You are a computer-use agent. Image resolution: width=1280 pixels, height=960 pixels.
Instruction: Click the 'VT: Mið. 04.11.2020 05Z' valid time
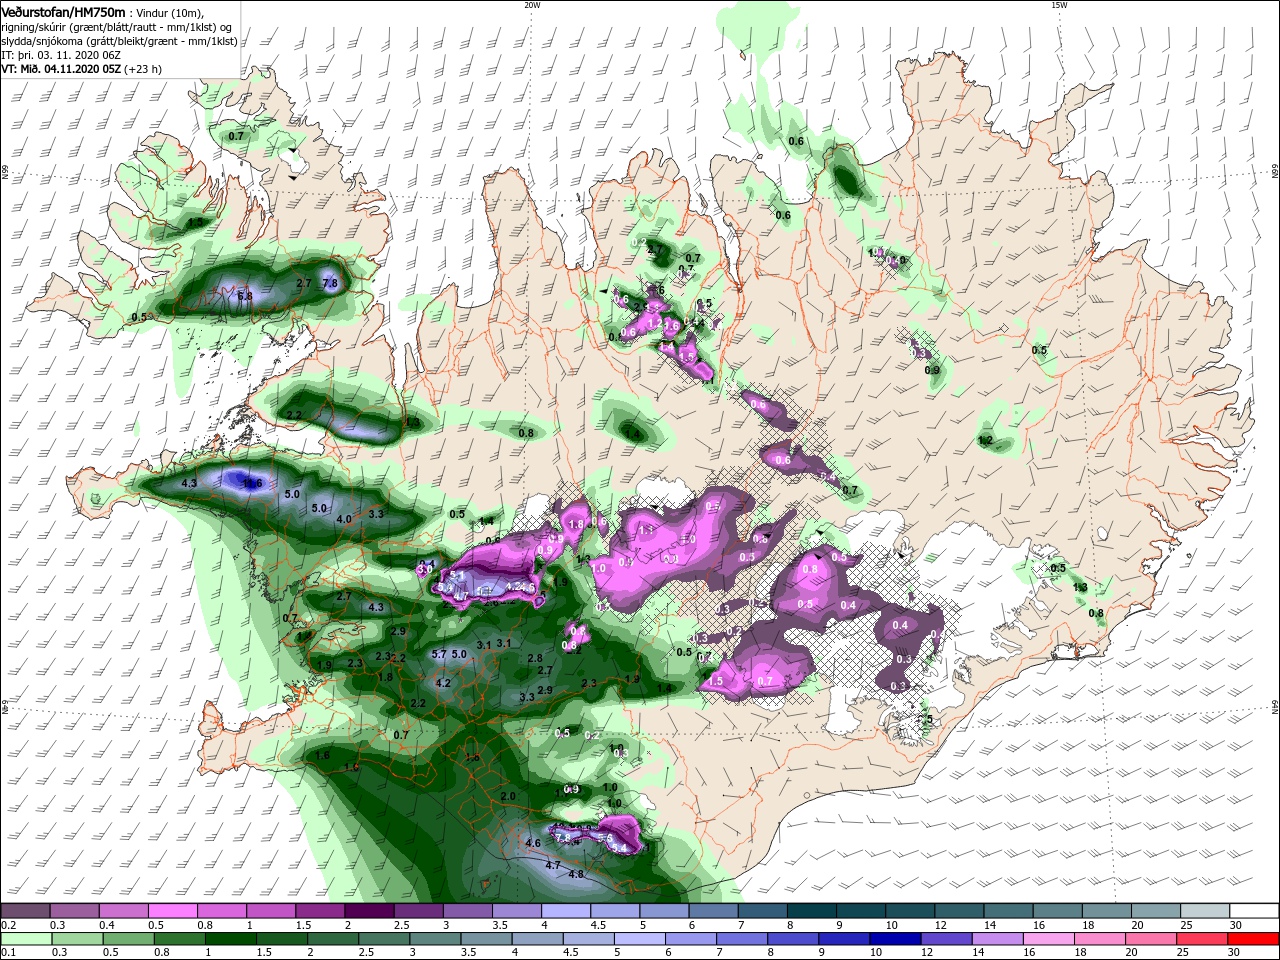(62, 69)
